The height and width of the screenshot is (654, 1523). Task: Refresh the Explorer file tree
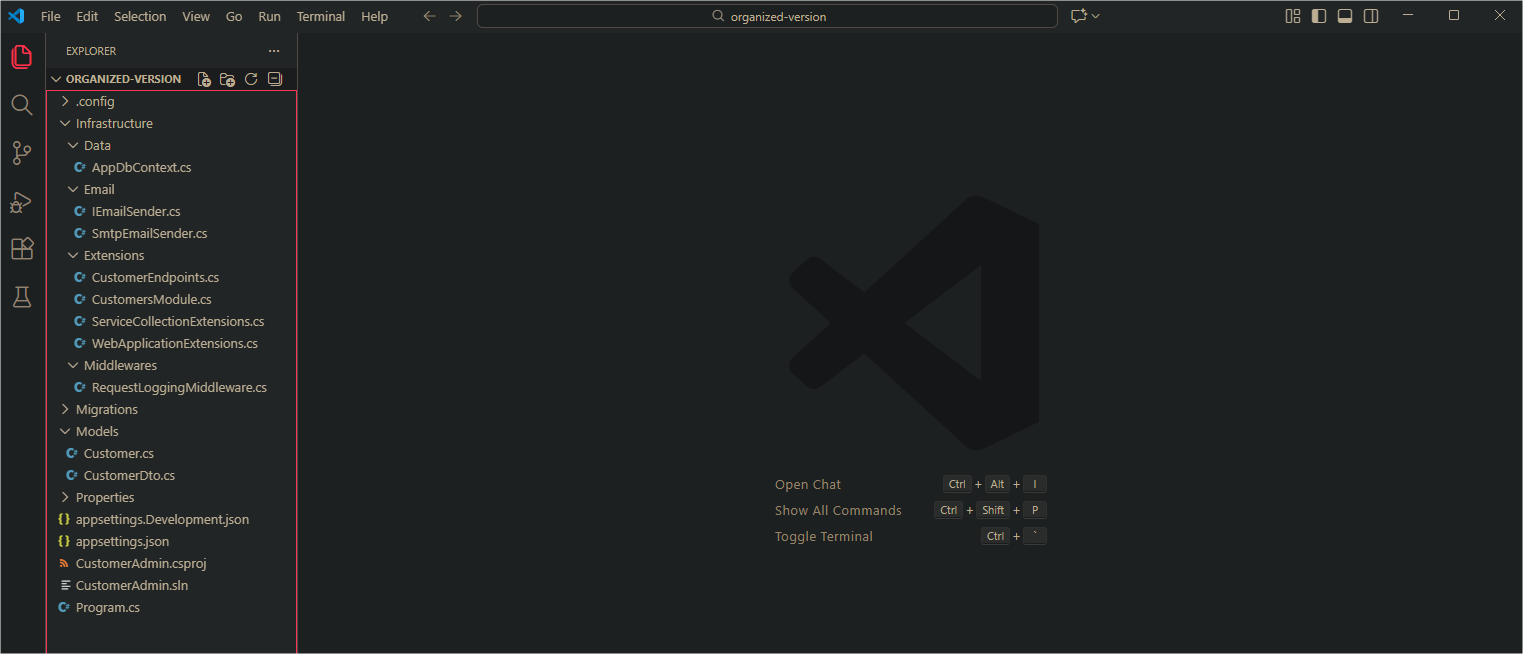(251, 79)
